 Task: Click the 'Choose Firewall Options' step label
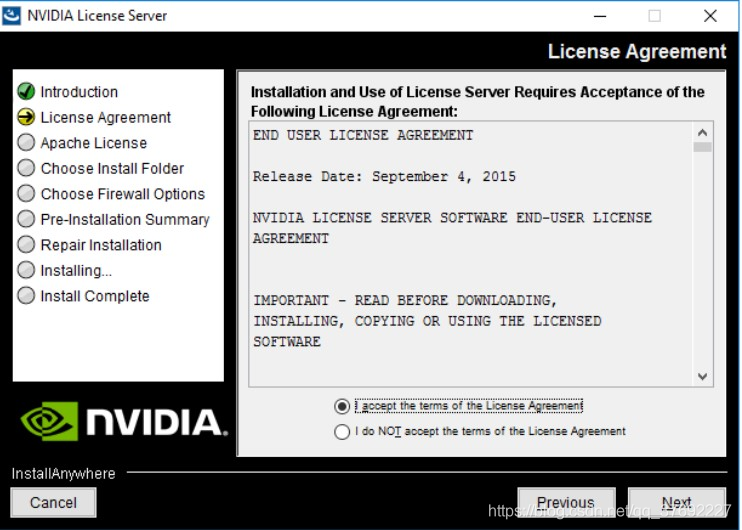pos(123,194)
